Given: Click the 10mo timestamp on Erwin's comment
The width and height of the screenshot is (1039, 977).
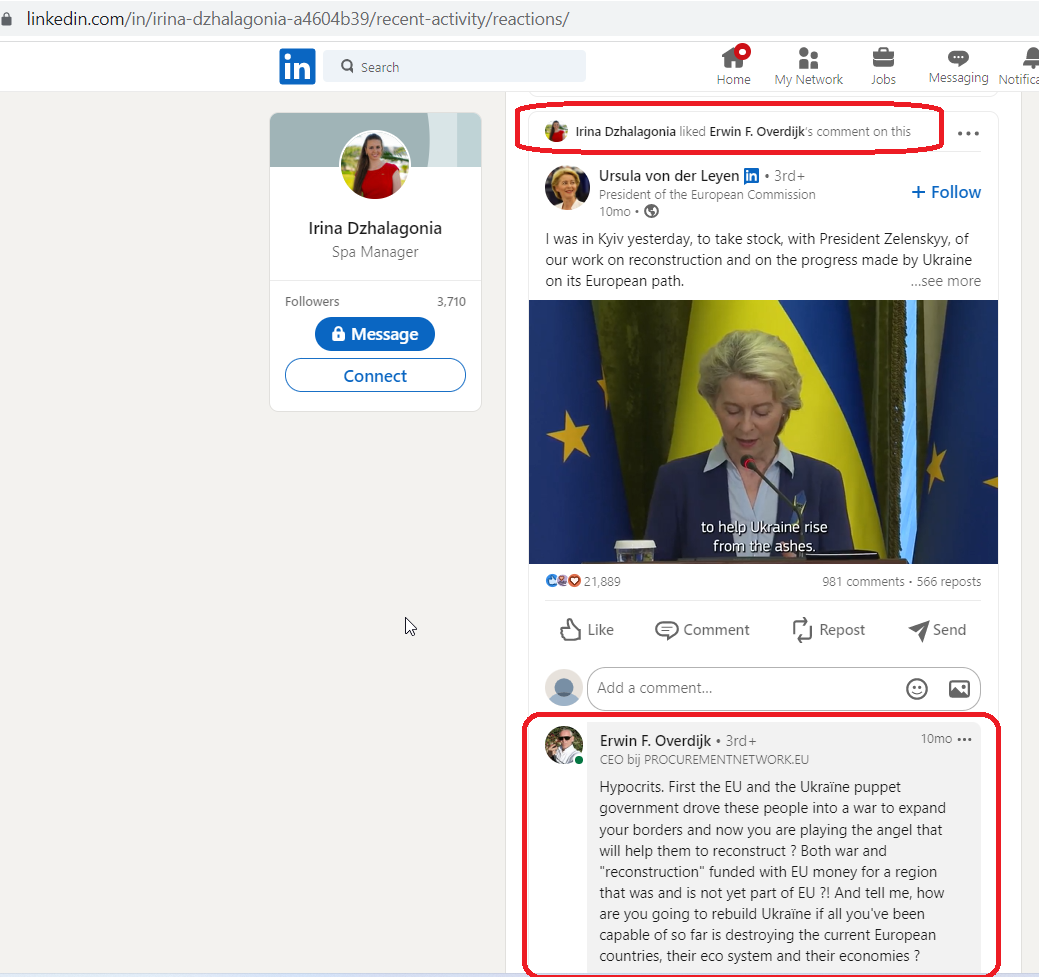Looking at the screenshot, I should pos(936,739).
